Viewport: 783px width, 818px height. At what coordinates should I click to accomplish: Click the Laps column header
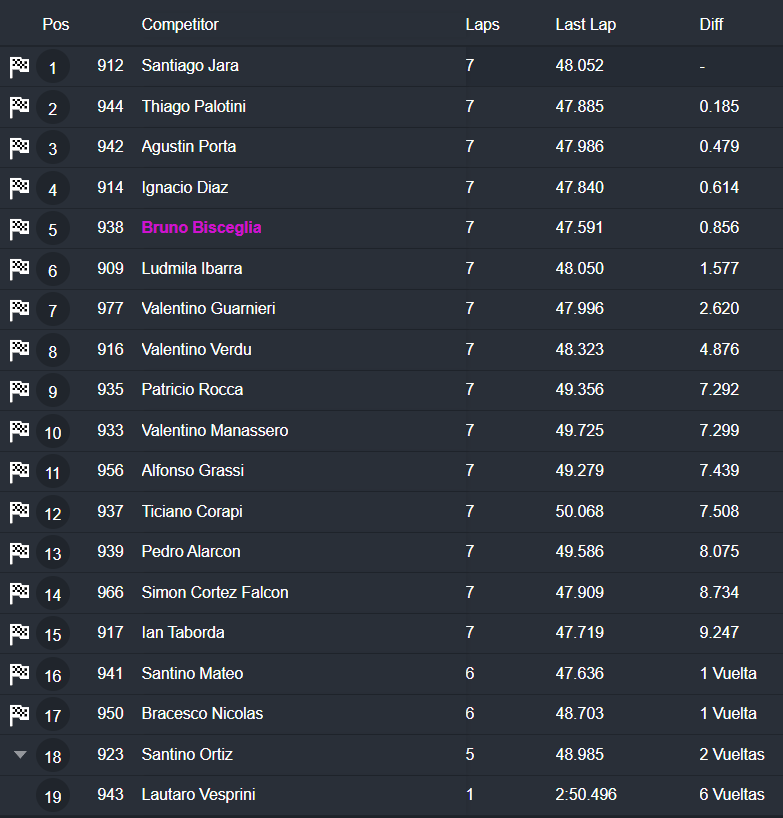482,24
